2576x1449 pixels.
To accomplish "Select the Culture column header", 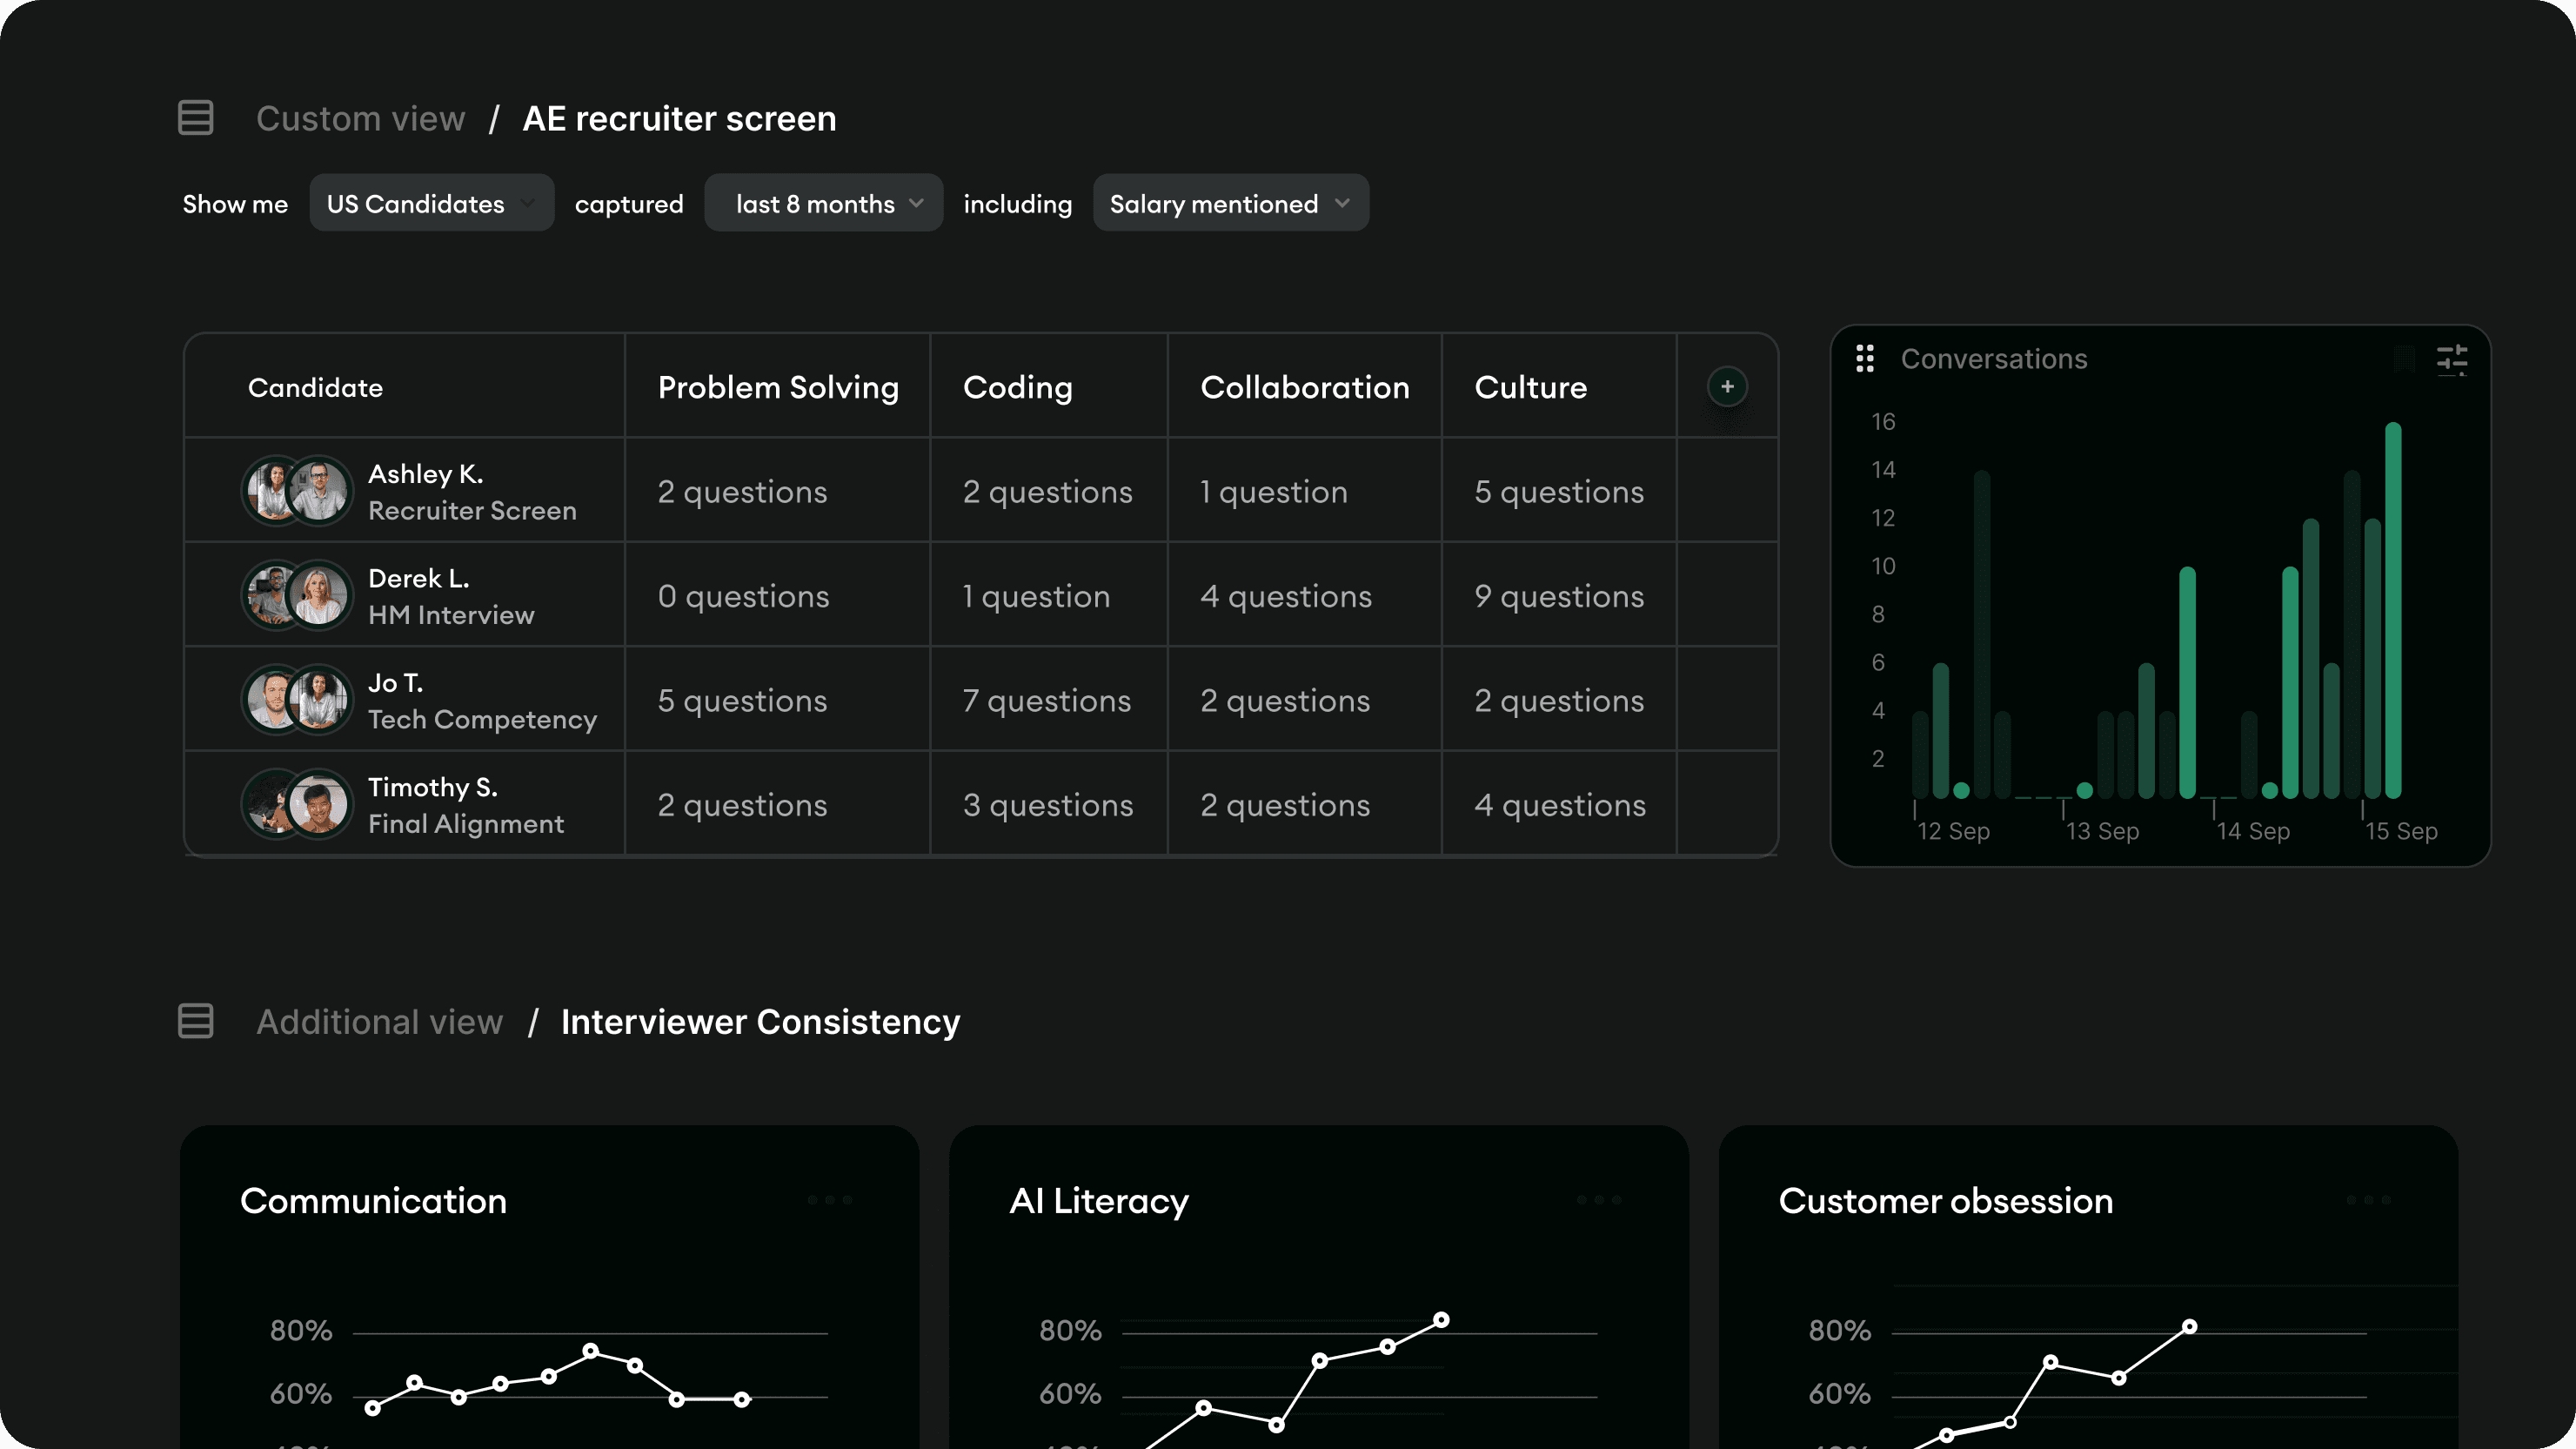I will click(1530, 387).
